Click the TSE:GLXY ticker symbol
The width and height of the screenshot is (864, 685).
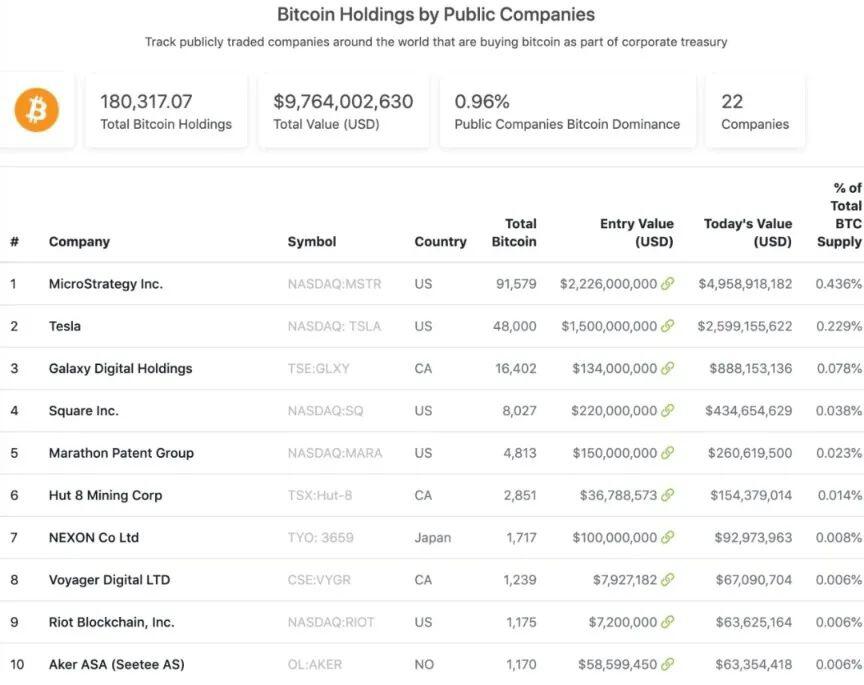point(318,369)
